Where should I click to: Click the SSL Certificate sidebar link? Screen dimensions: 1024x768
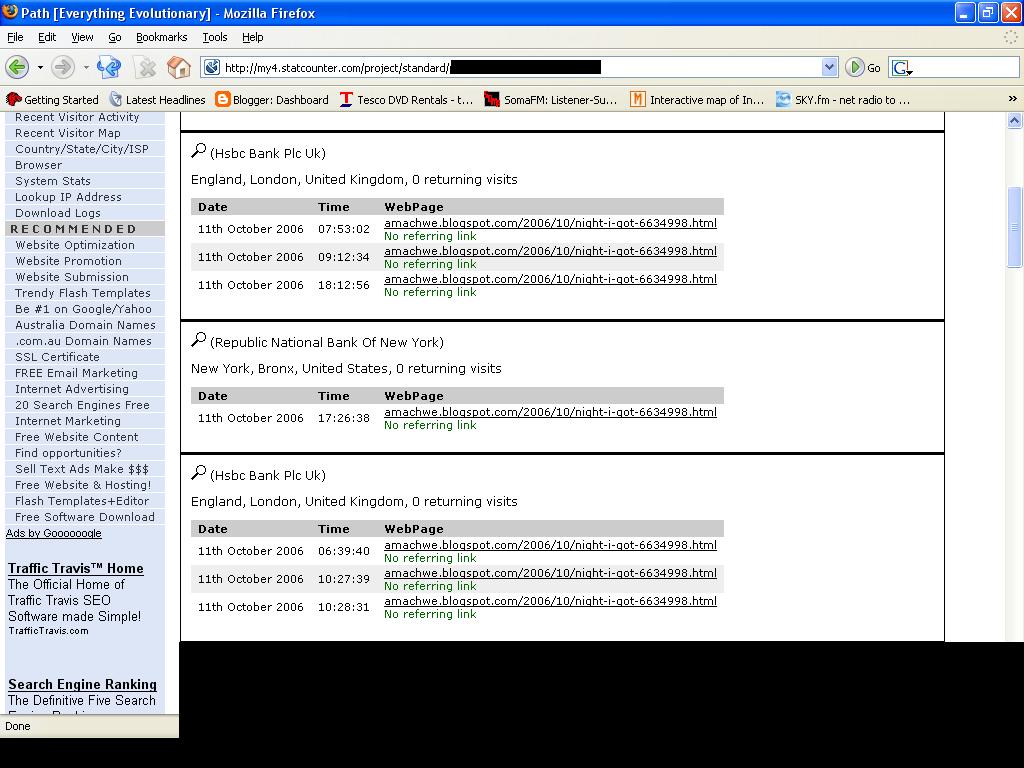(x=57, y=357)
